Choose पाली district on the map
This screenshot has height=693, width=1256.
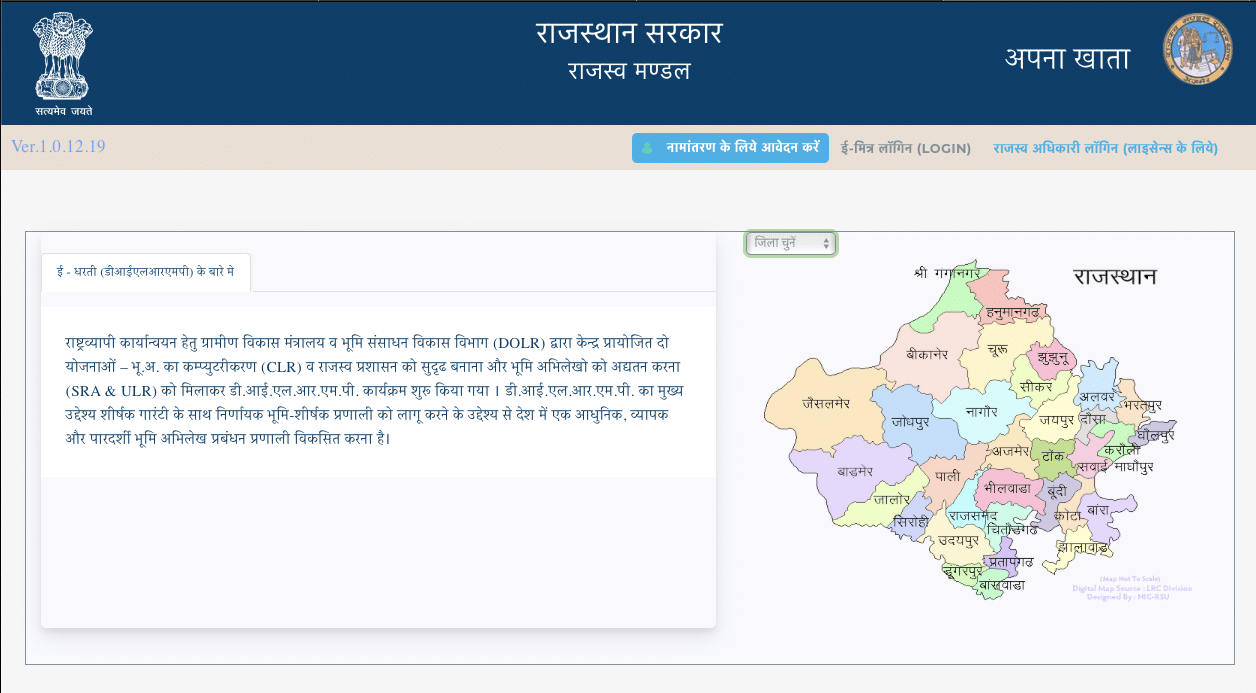pyautogui.click(x=947, y=477)
